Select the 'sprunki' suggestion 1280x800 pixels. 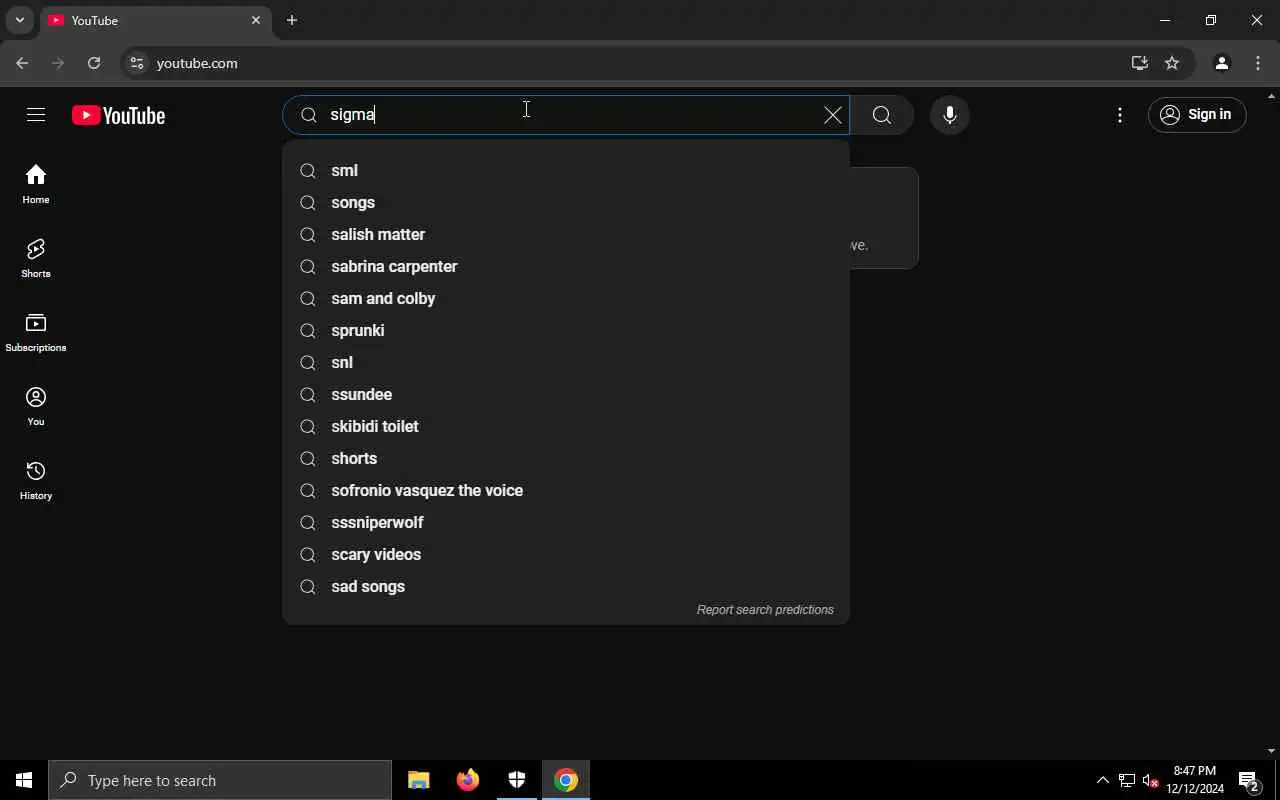566,330
